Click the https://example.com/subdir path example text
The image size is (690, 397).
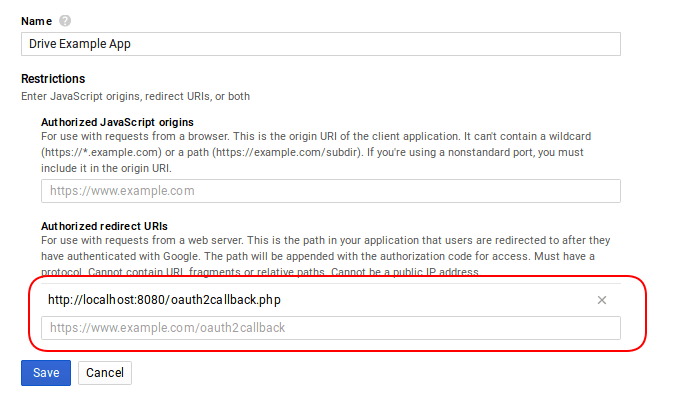pos(286,152)
